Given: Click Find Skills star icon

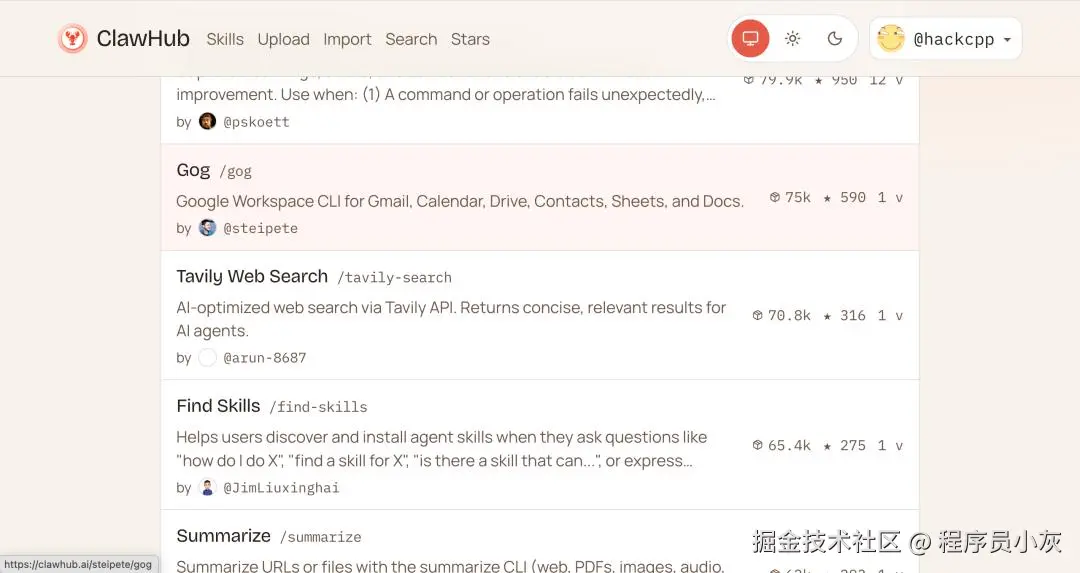Looking at the screenshot, I should point(827,446).
